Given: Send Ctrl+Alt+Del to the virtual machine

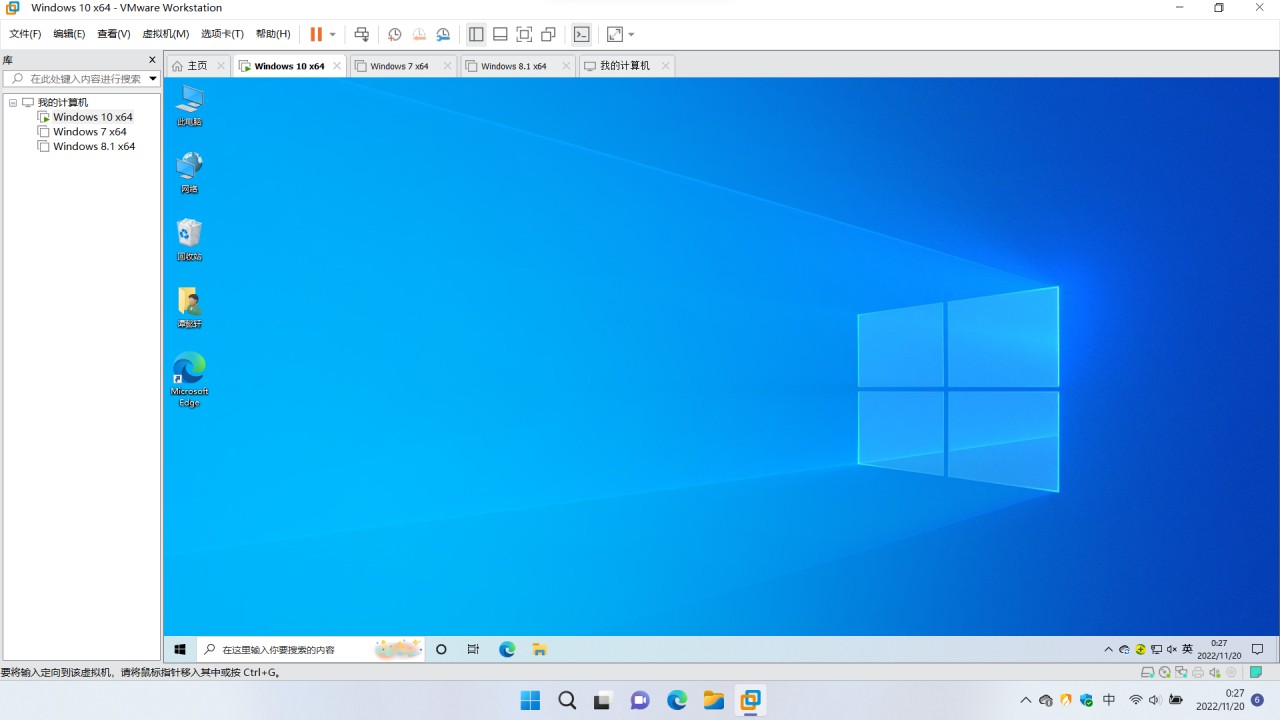Looking at the screenshot, I should [362, 34].
